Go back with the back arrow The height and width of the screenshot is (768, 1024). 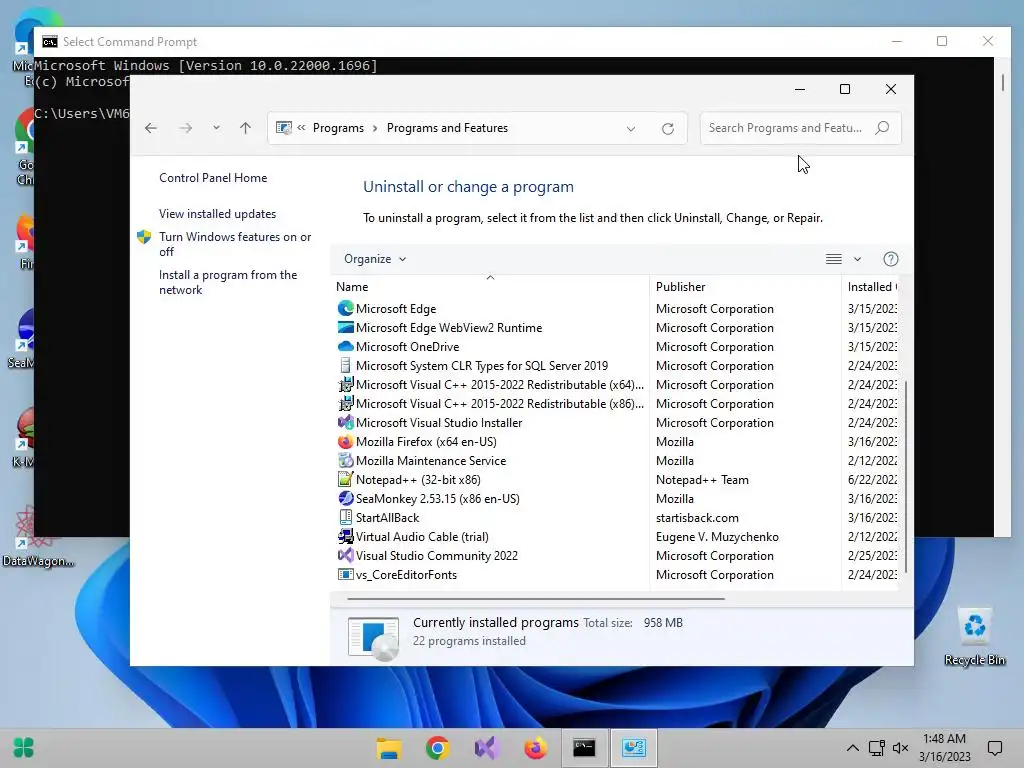(151, 128)
